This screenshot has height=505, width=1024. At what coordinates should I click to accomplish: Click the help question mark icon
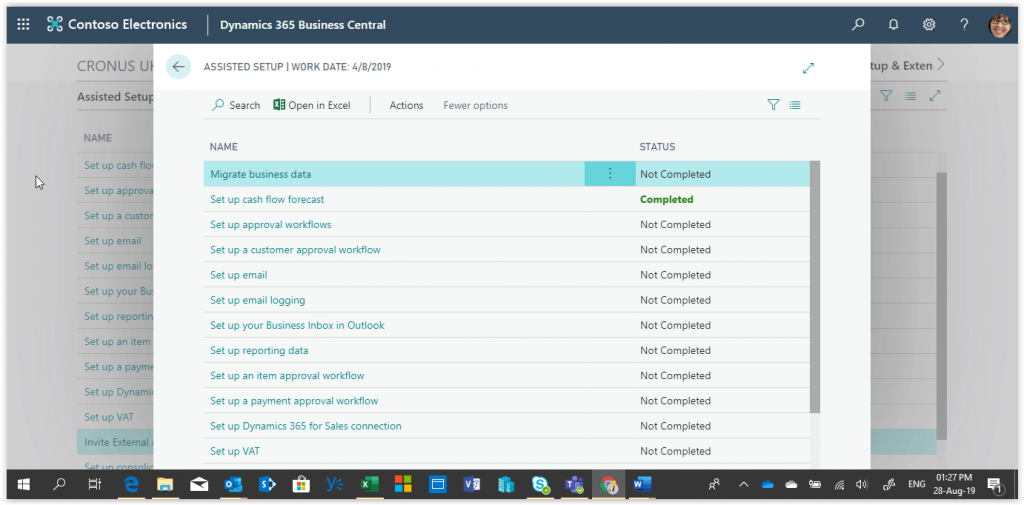[964, 25]
